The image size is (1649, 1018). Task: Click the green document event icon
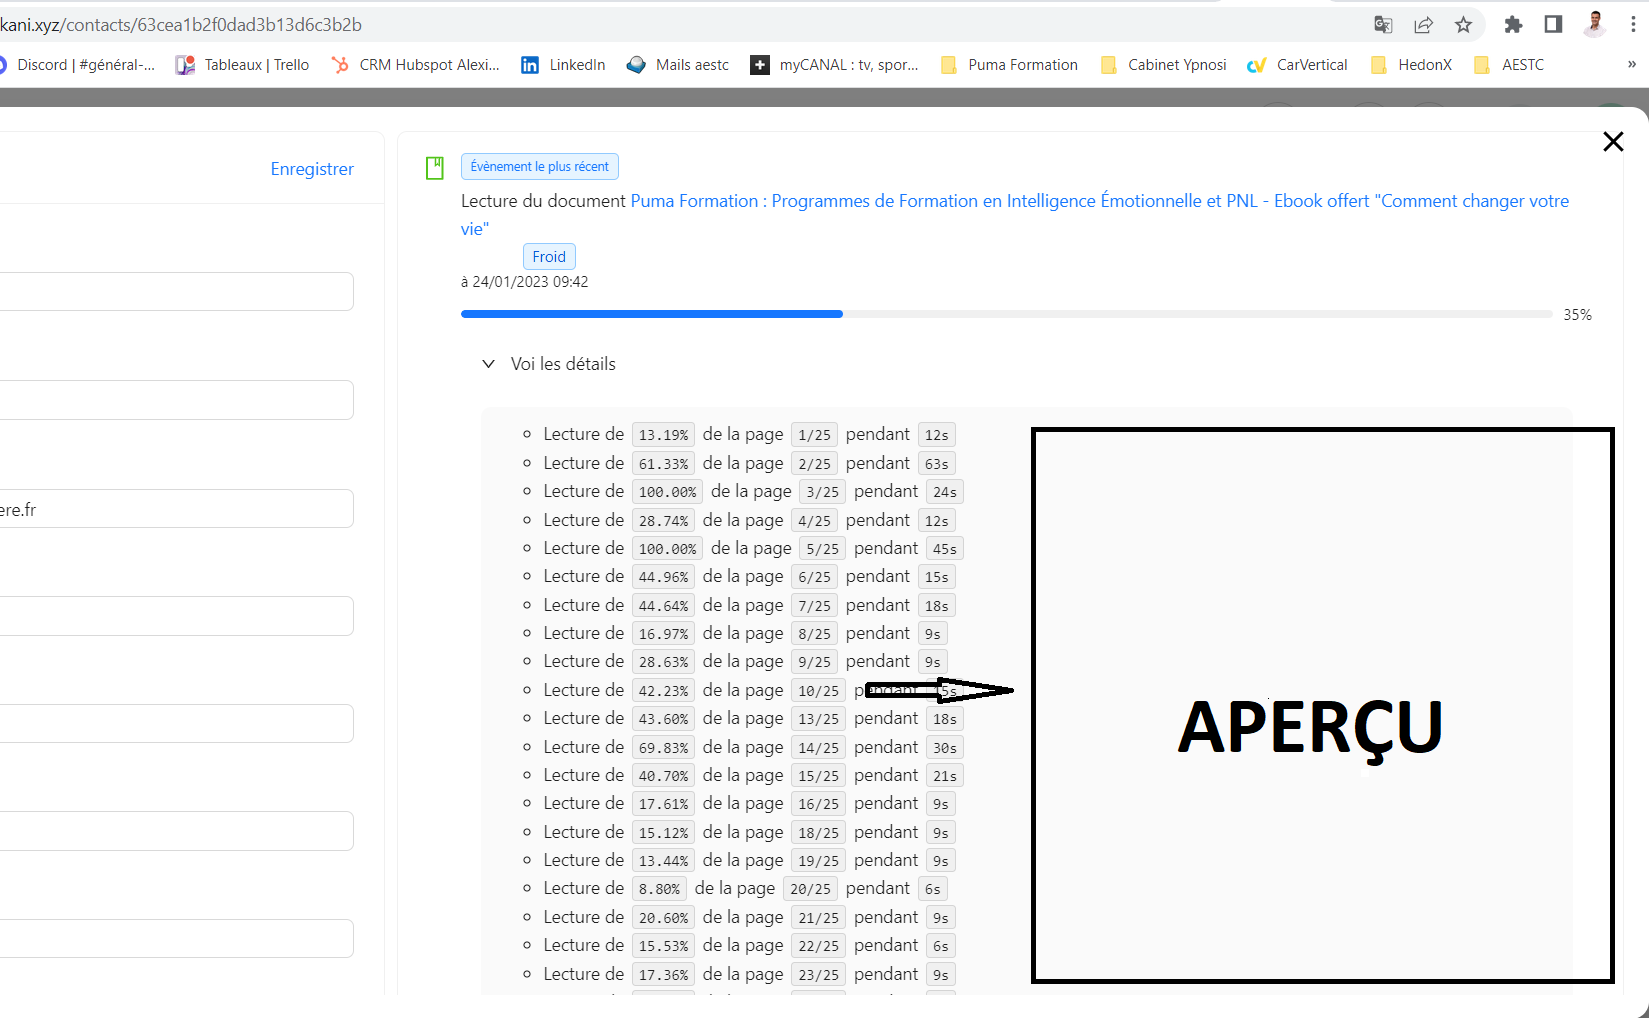(x=435, y=168)
